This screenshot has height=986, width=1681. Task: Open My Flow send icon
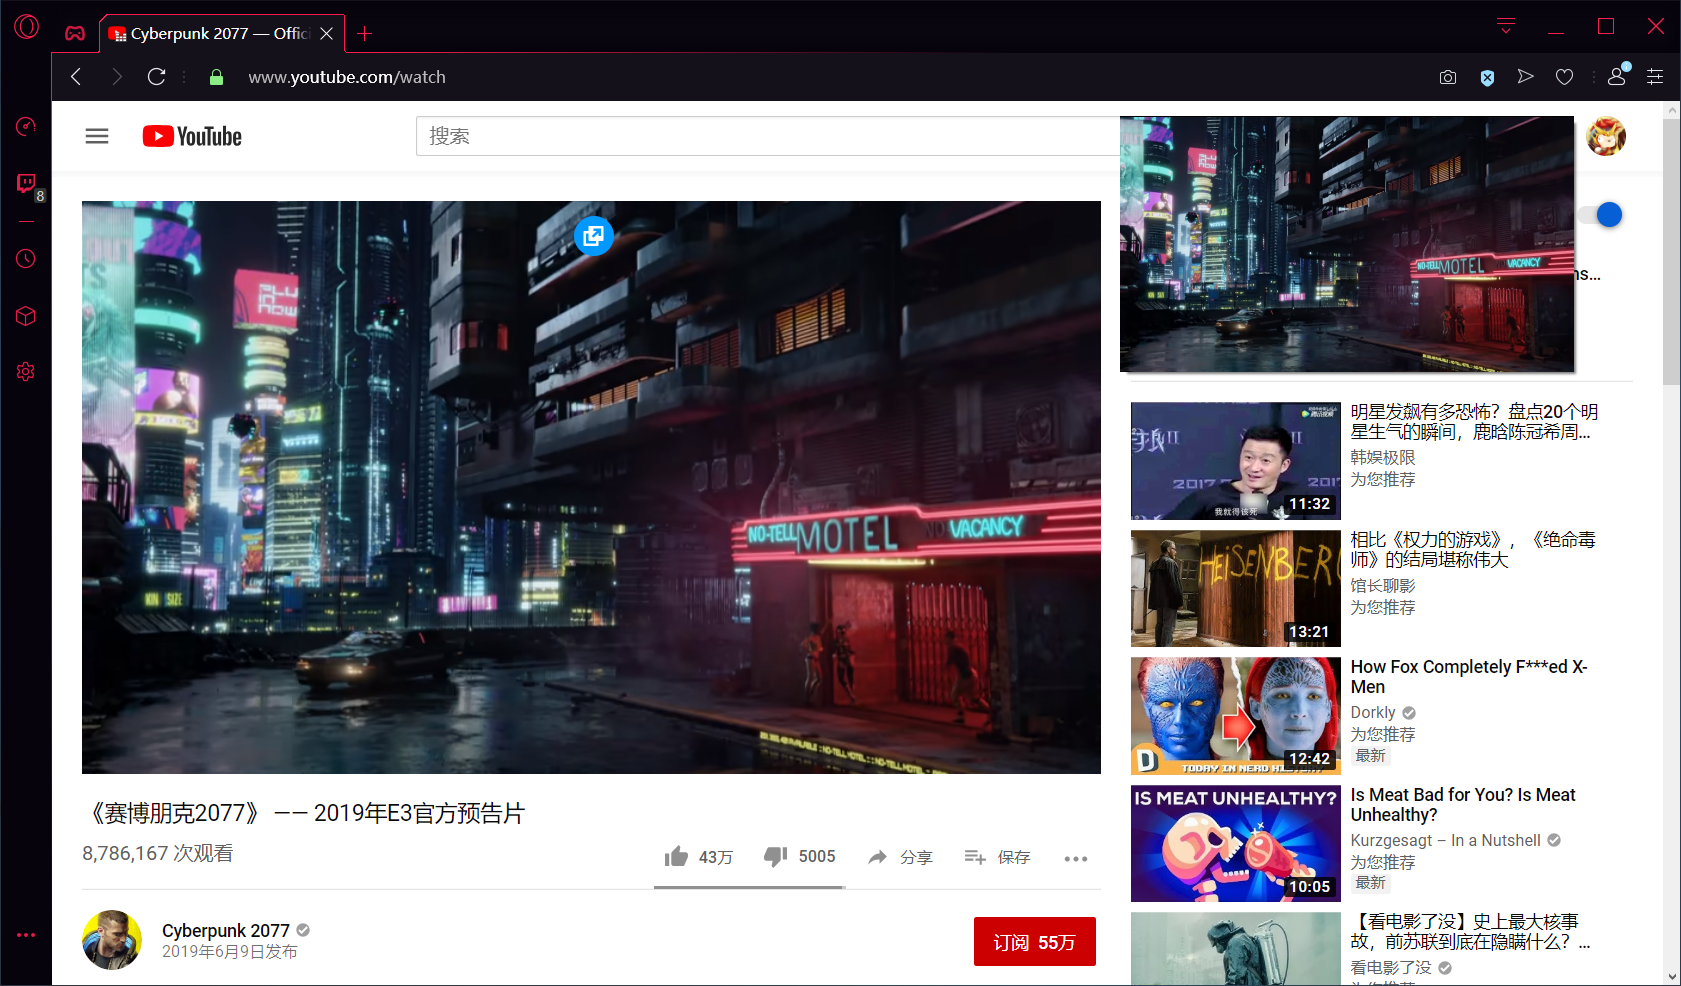[1525, 77]
